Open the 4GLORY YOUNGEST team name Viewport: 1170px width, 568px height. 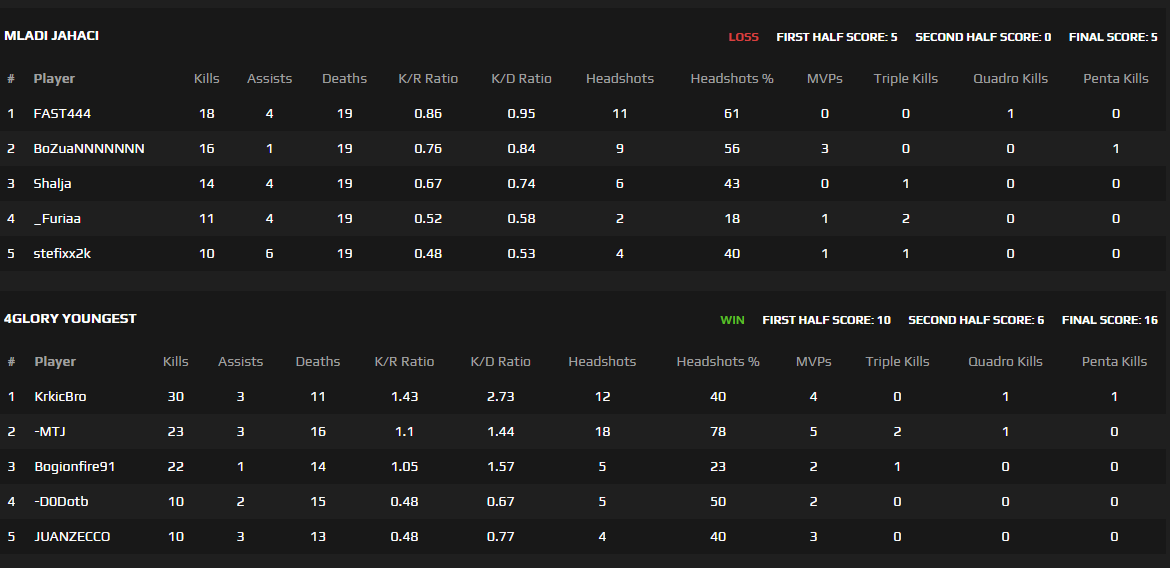click(x=70, y=319)
